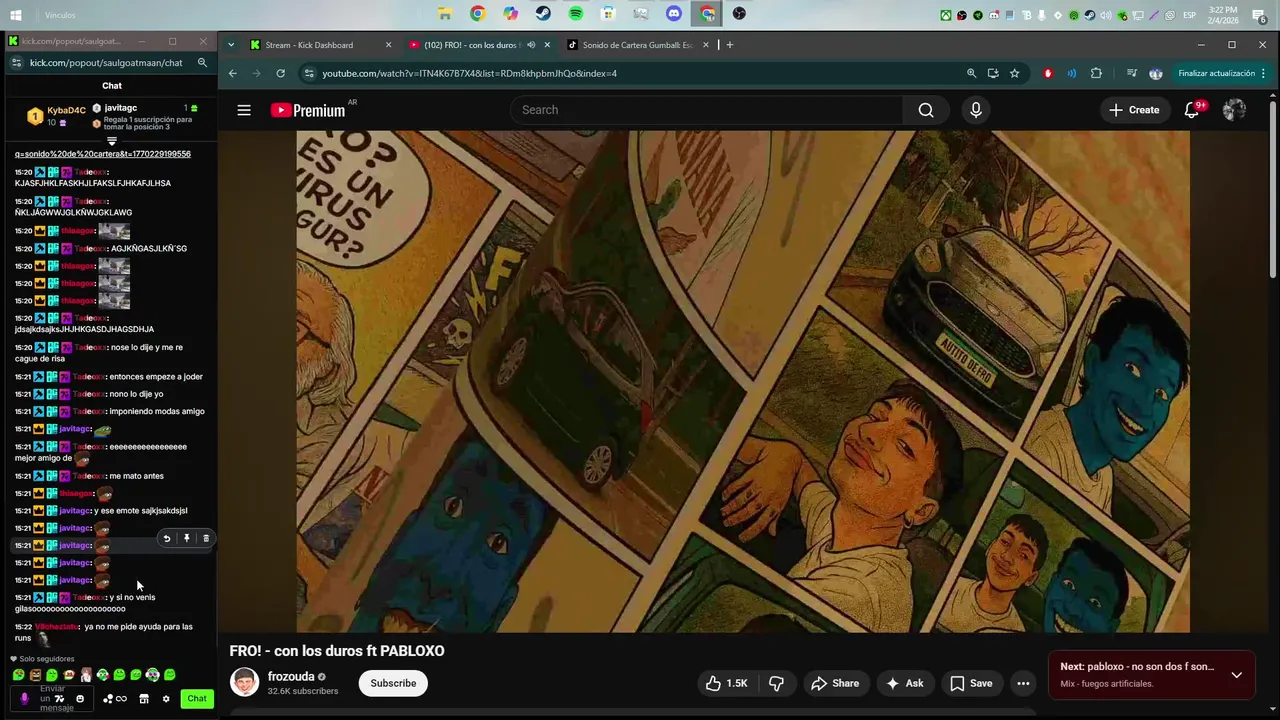
Task: Delete the highlighted javitagc chat message
Action: click(206, 538)
